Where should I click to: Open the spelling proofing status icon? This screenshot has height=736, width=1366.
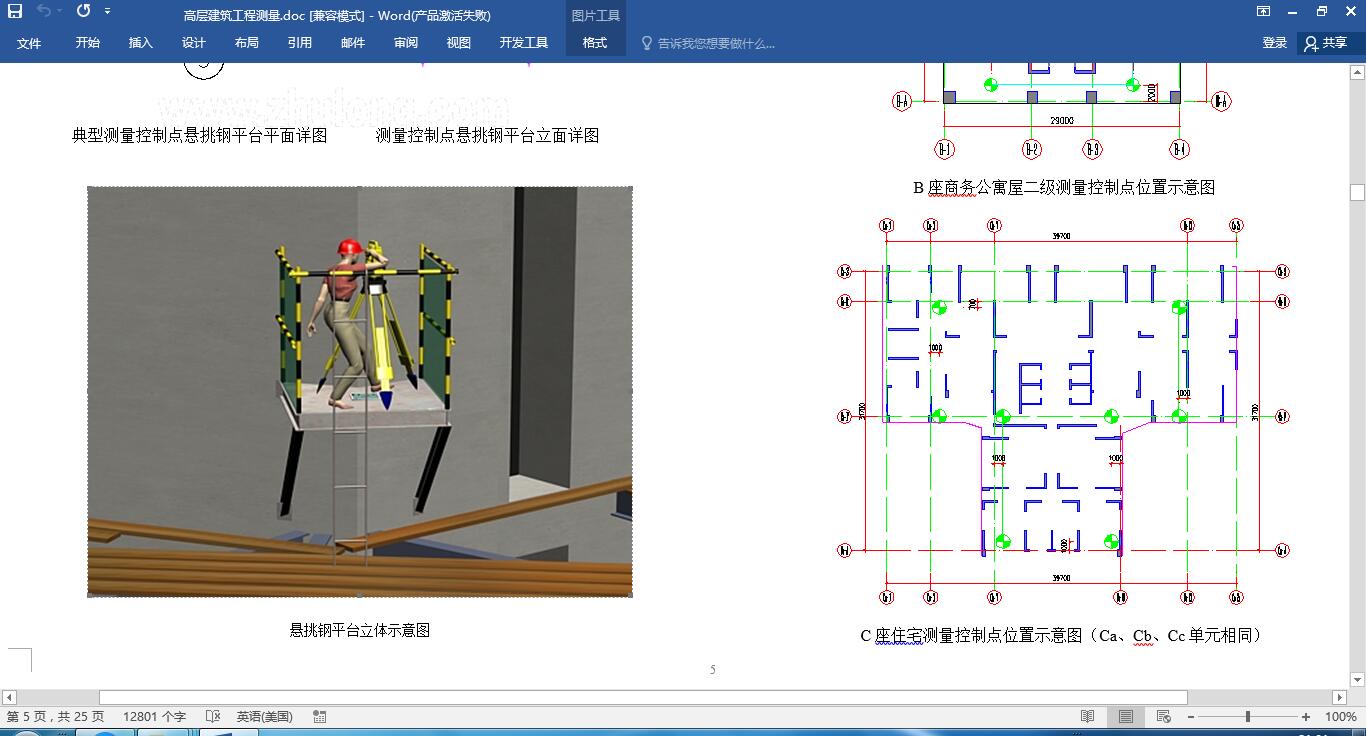(x=212, y=716)
